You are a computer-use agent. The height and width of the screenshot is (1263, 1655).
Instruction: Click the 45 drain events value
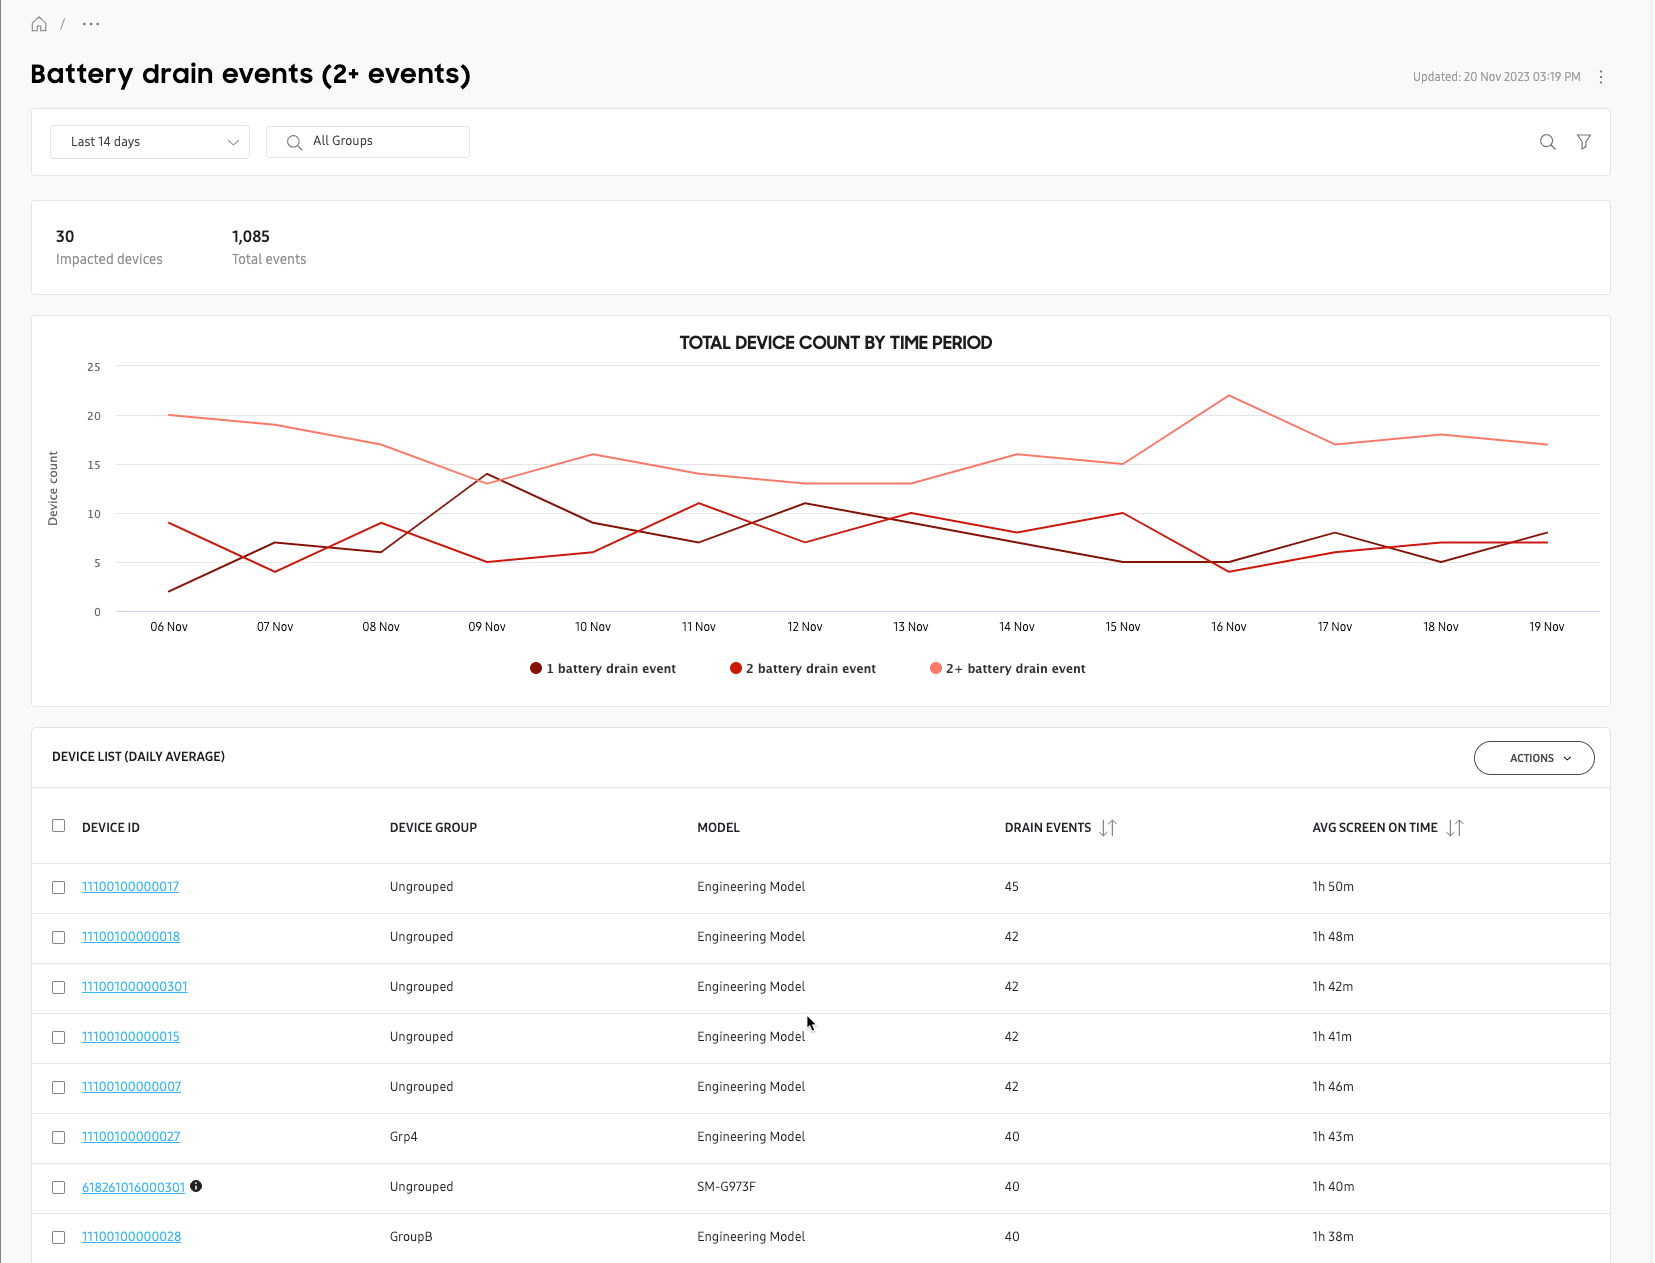[1012, 887]
